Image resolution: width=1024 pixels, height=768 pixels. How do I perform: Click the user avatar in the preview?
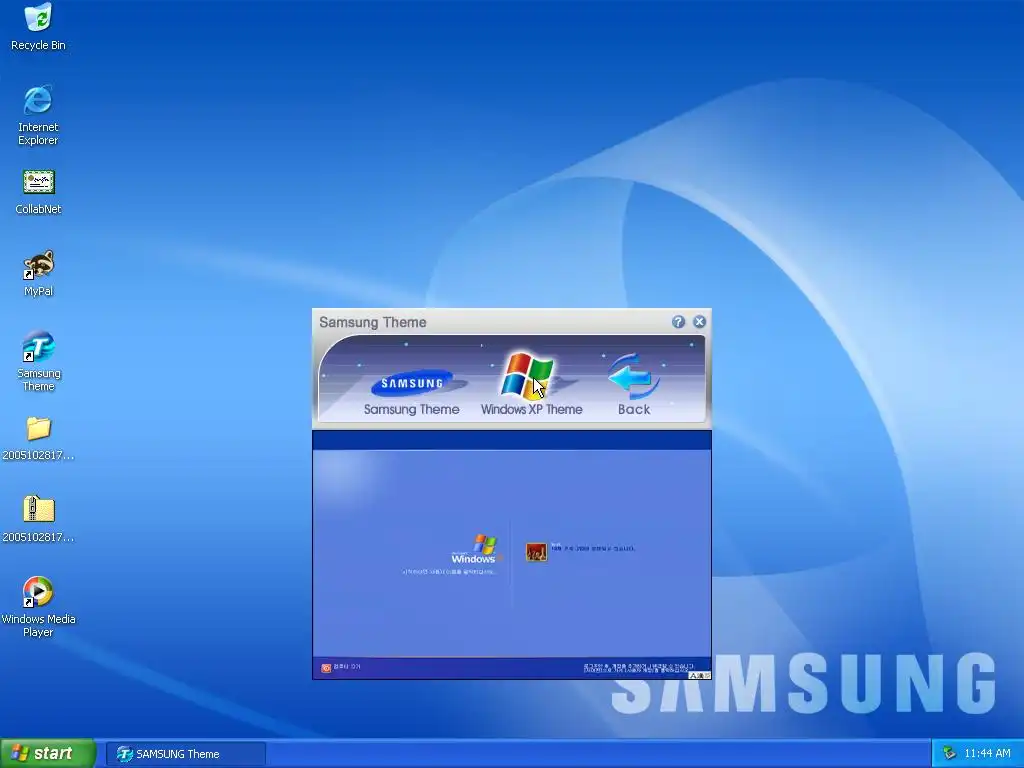click(x=536, y=552)
